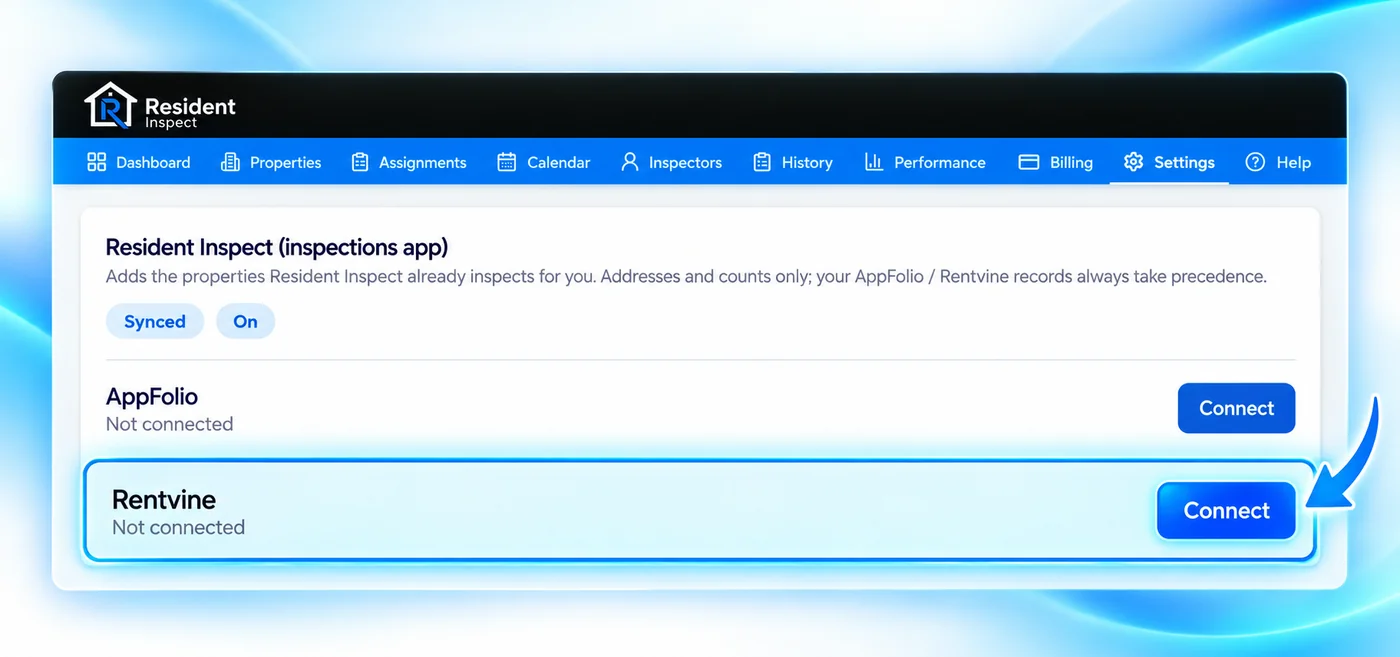Click the Calendar icon in navigation

(507, 162)
